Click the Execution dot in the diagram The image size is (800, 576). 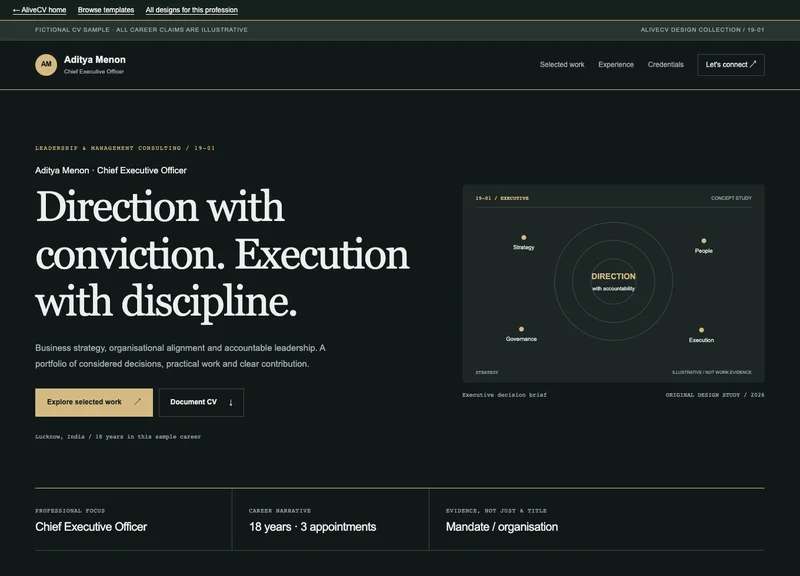point(701,330)
